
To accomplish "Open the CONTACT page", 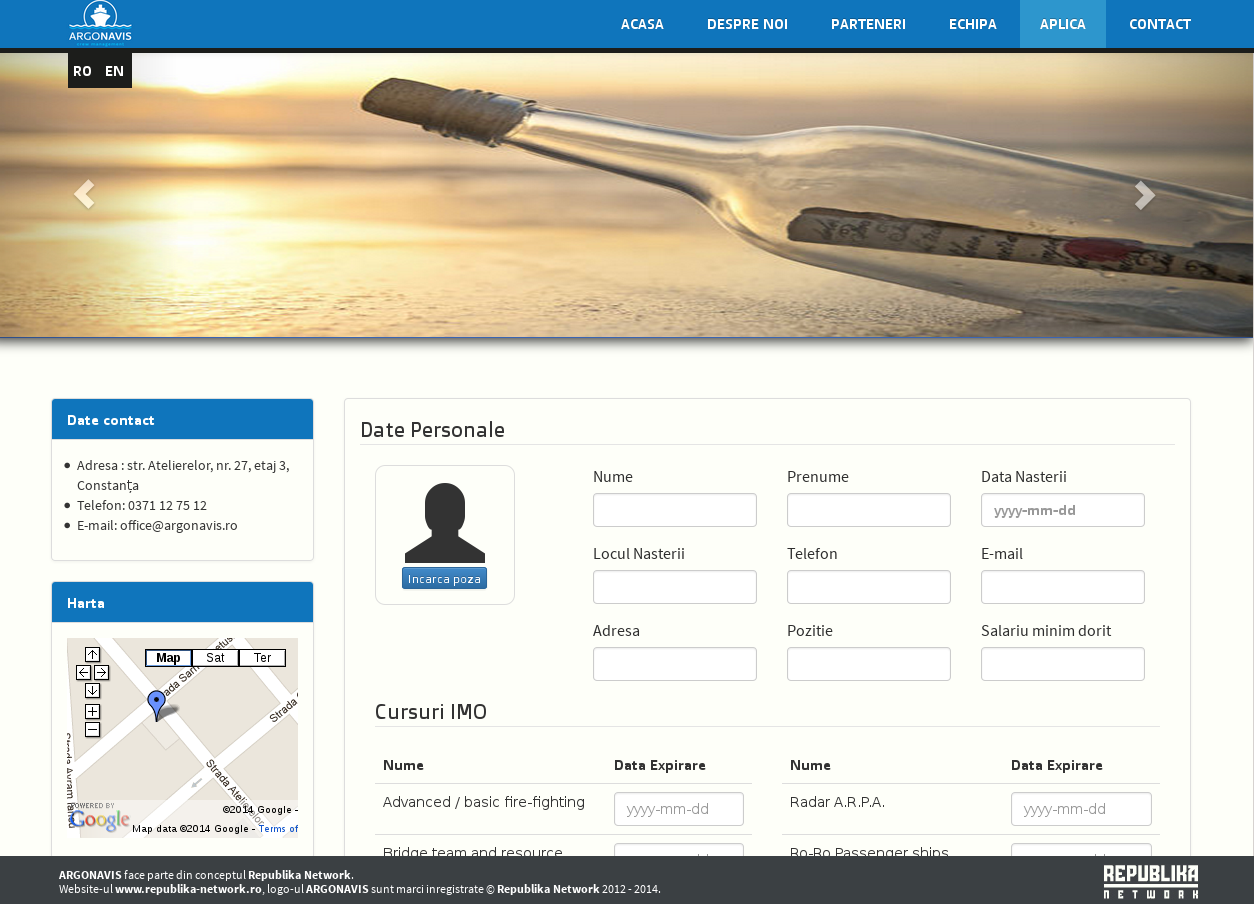I will click(x=1160, y=24).
